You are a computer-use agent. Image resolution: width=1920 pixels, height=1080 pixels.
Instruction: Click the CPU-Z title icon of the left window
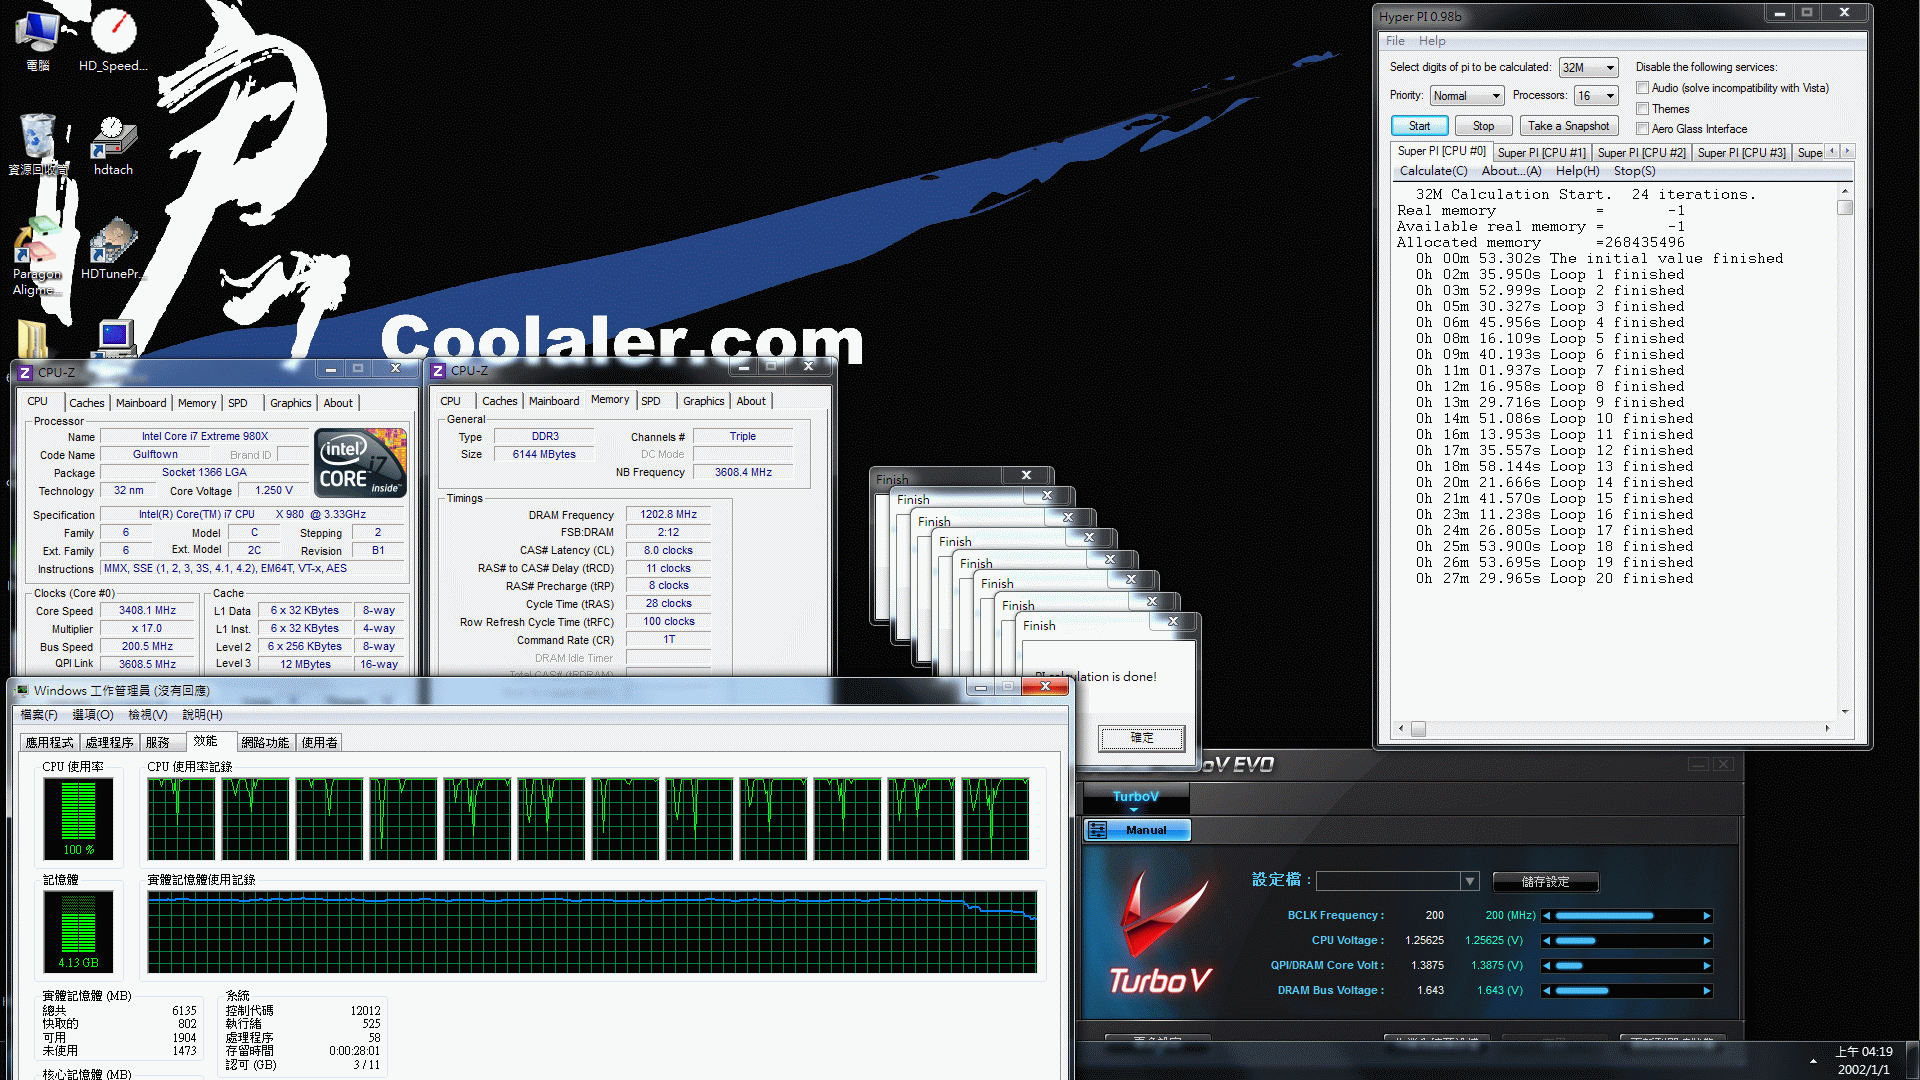[x=25, y=373]
